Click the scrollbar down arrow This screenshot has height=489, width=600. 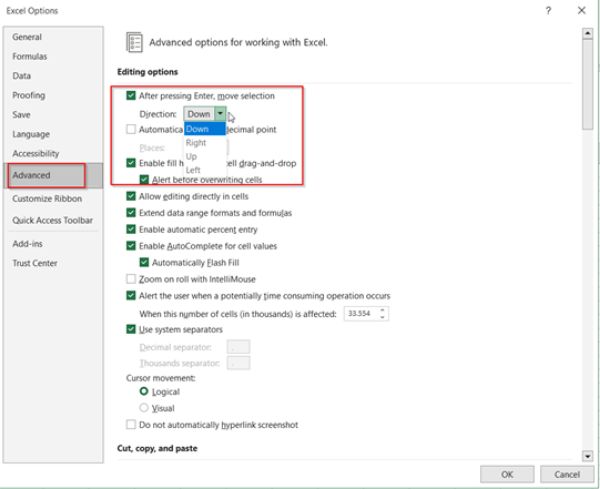(x=588, y=455)
